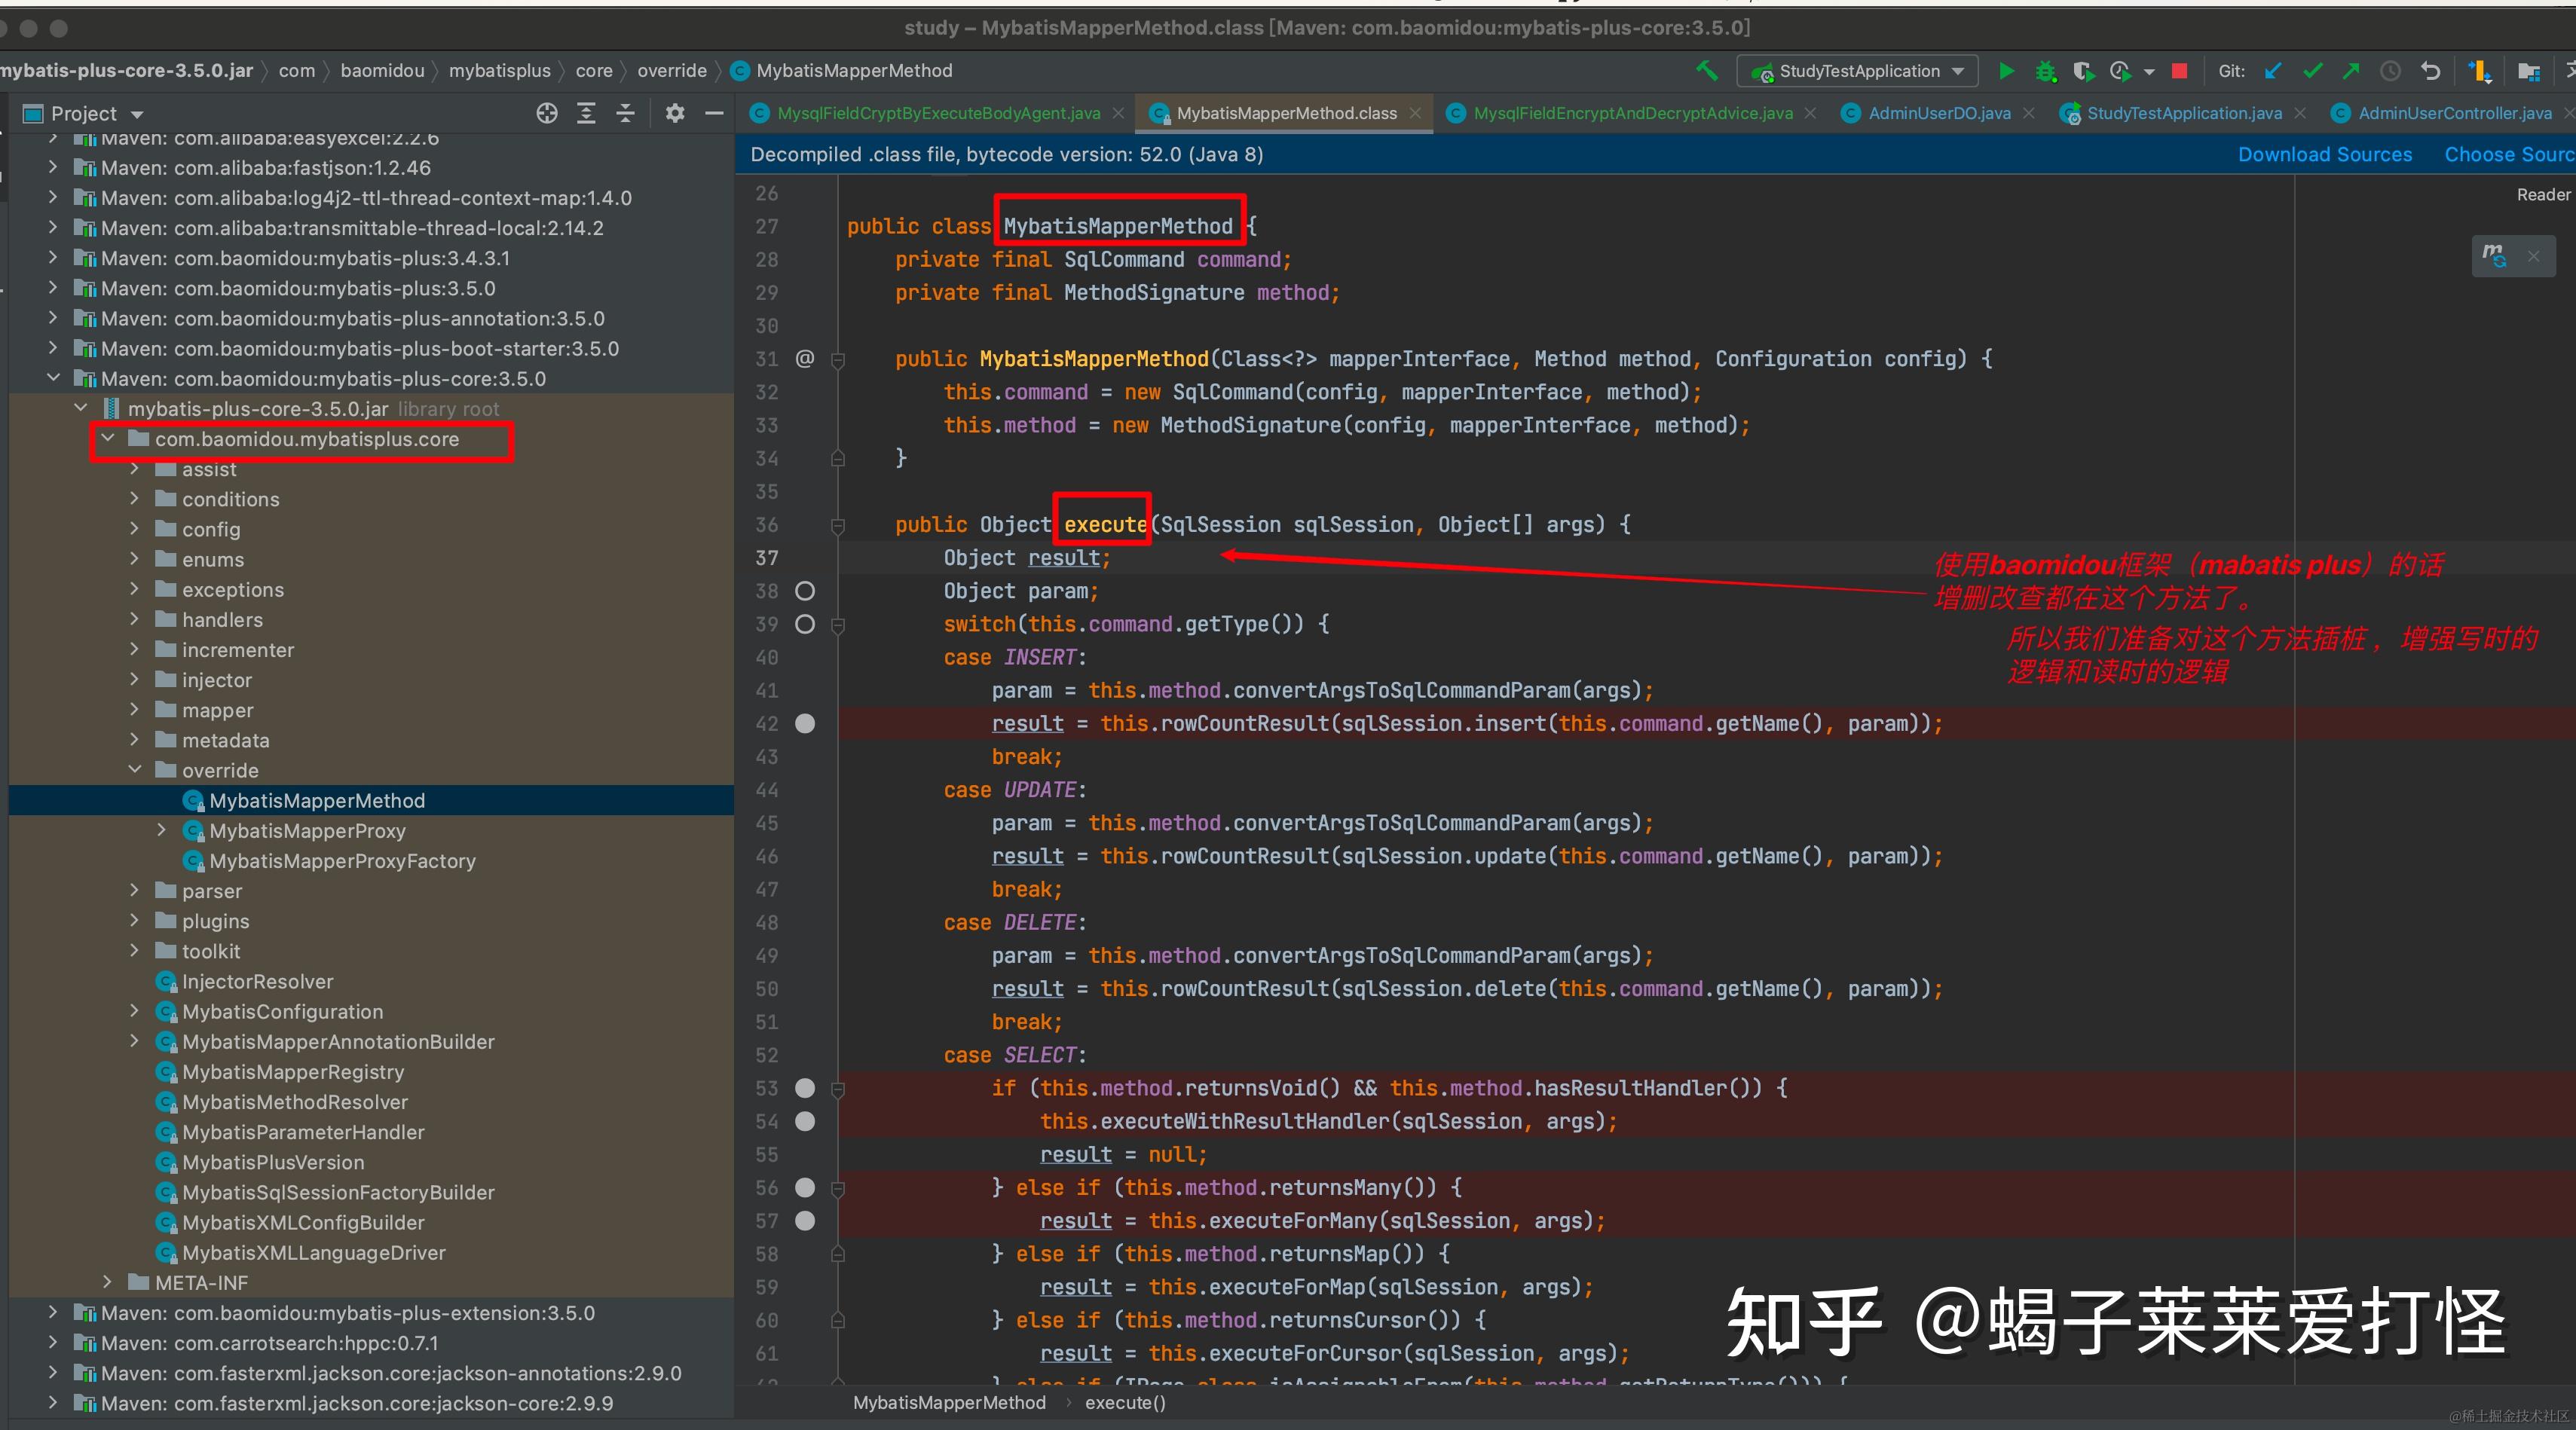This screenshot has width=2576, height=1430.
Task: Run StudyTestApplication with the green play button
Action: (x=2006, y=70)
